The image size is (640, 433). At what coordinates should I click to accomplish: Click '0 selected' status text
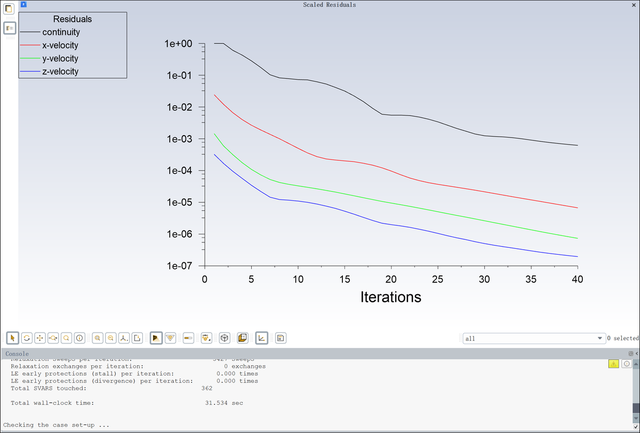tap(623, 338)
